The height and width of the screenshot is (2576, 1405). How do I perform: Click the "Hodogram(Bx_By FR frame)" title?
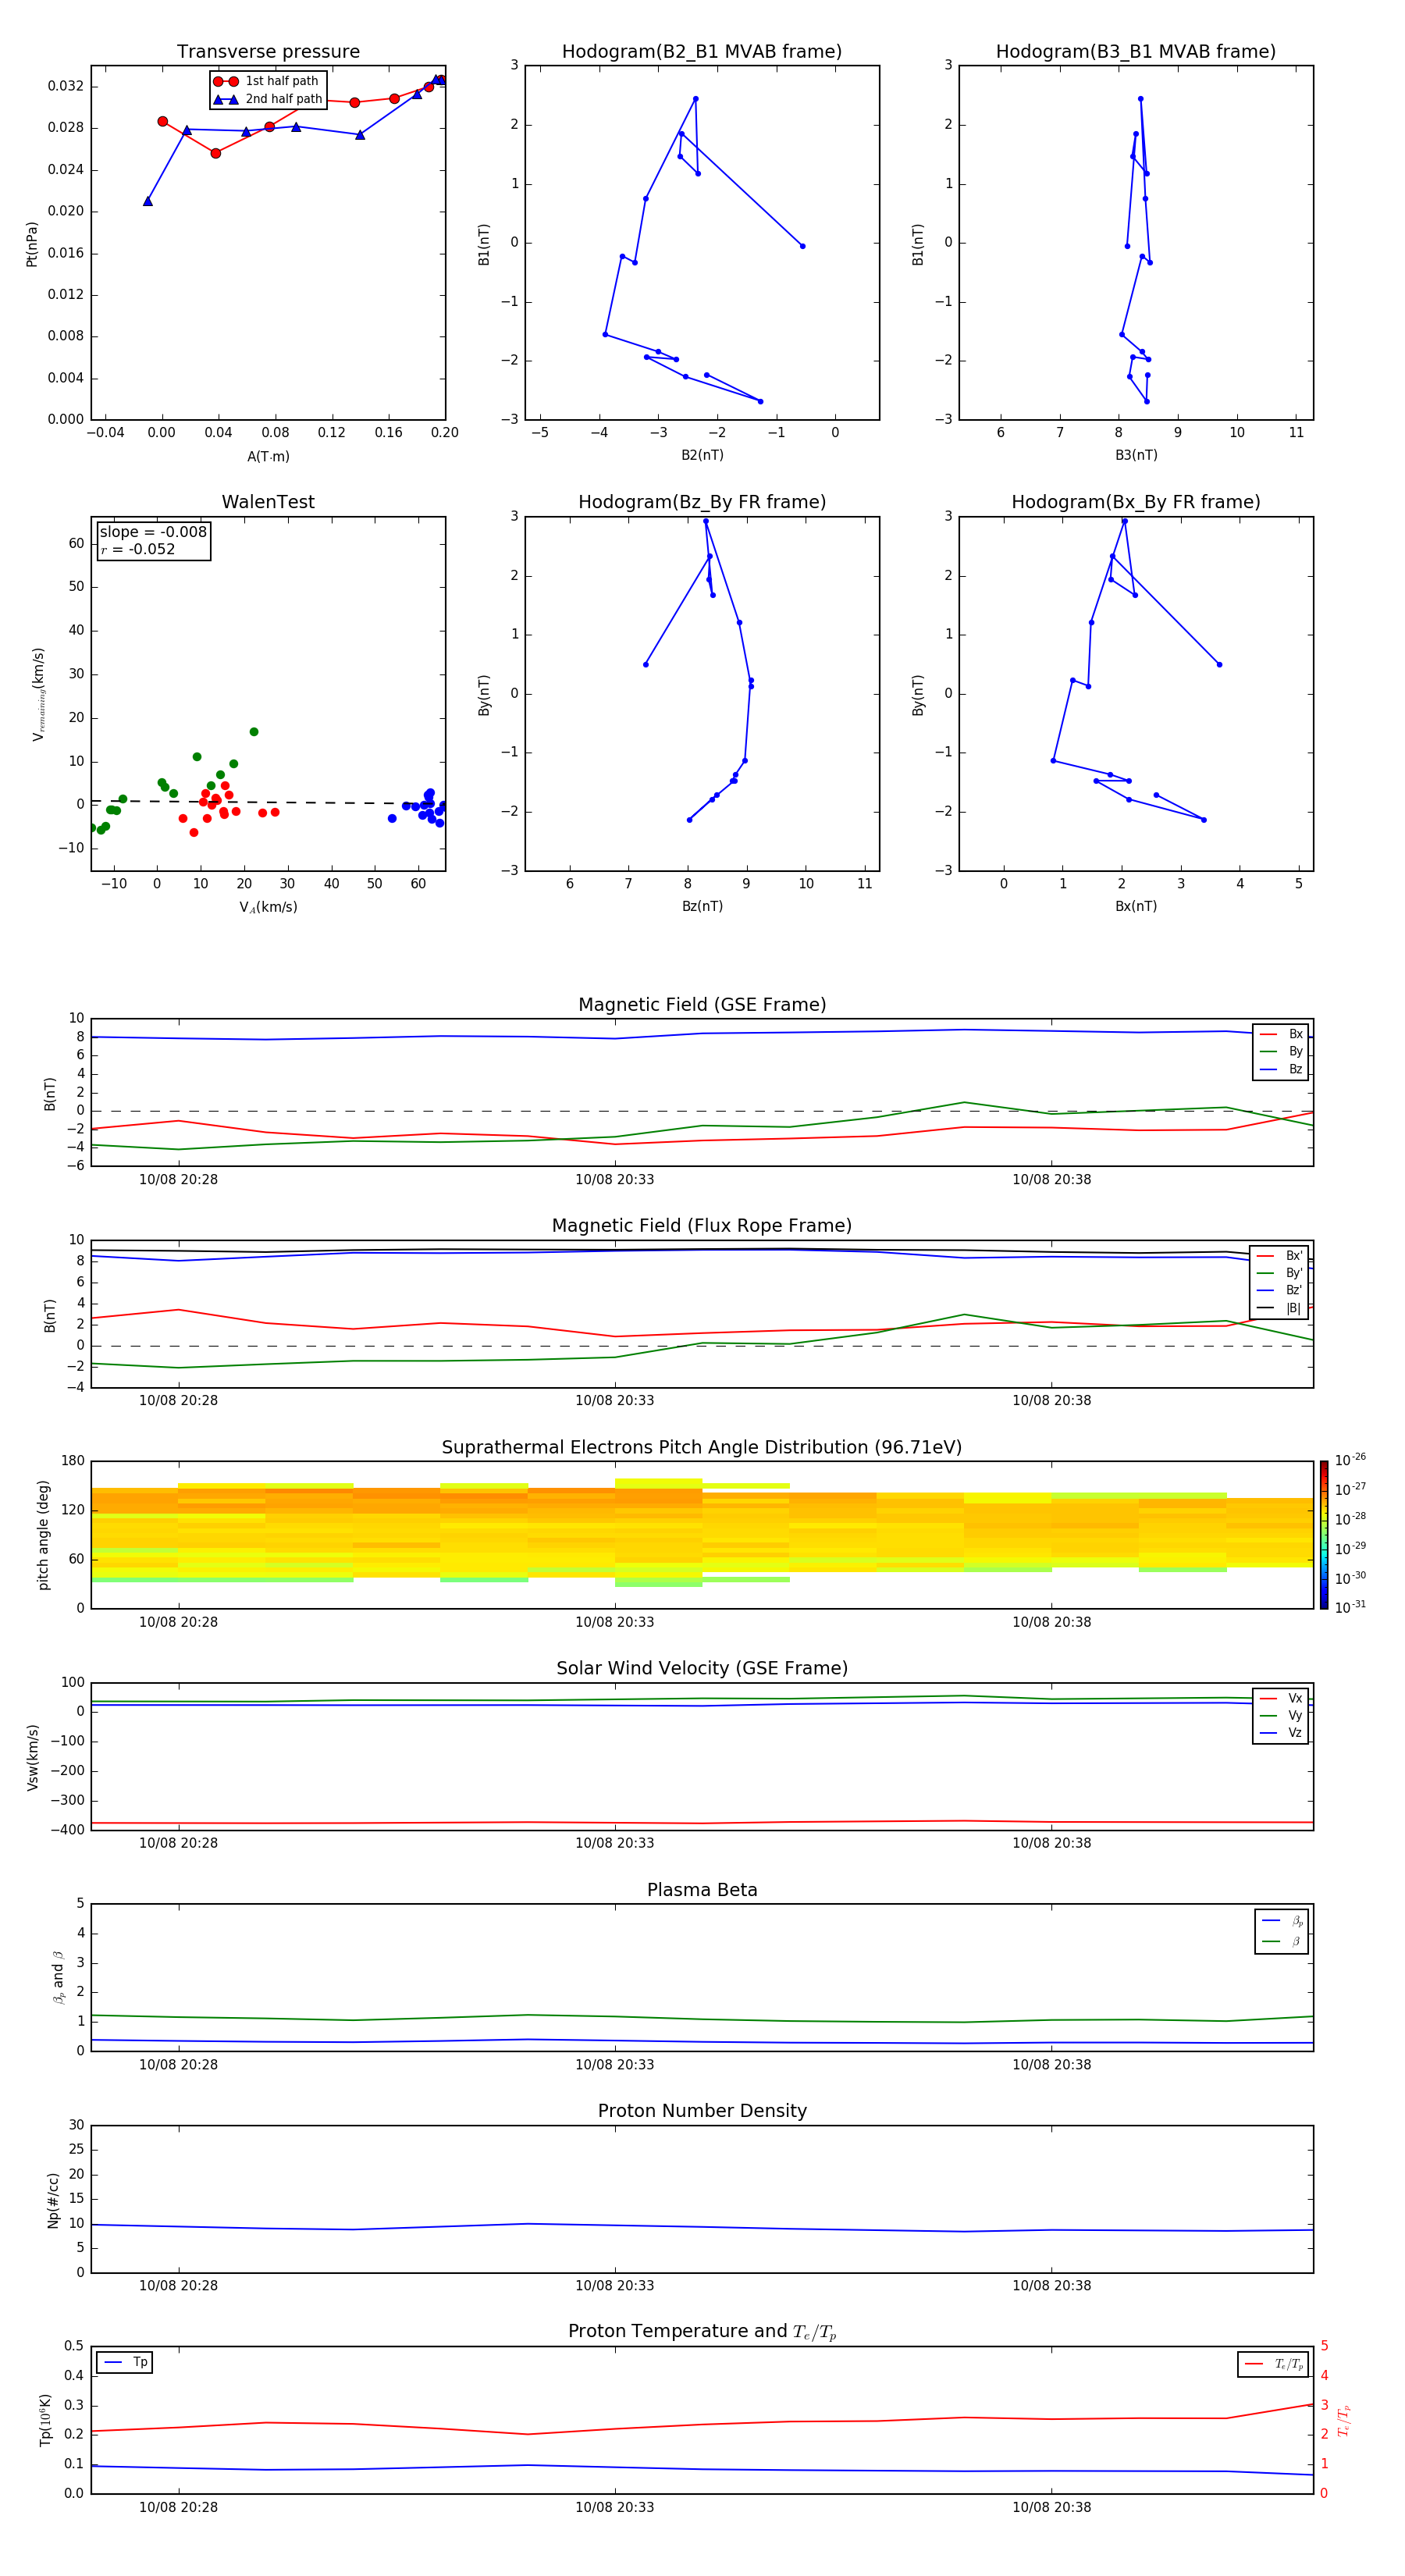click(1136, 502)
